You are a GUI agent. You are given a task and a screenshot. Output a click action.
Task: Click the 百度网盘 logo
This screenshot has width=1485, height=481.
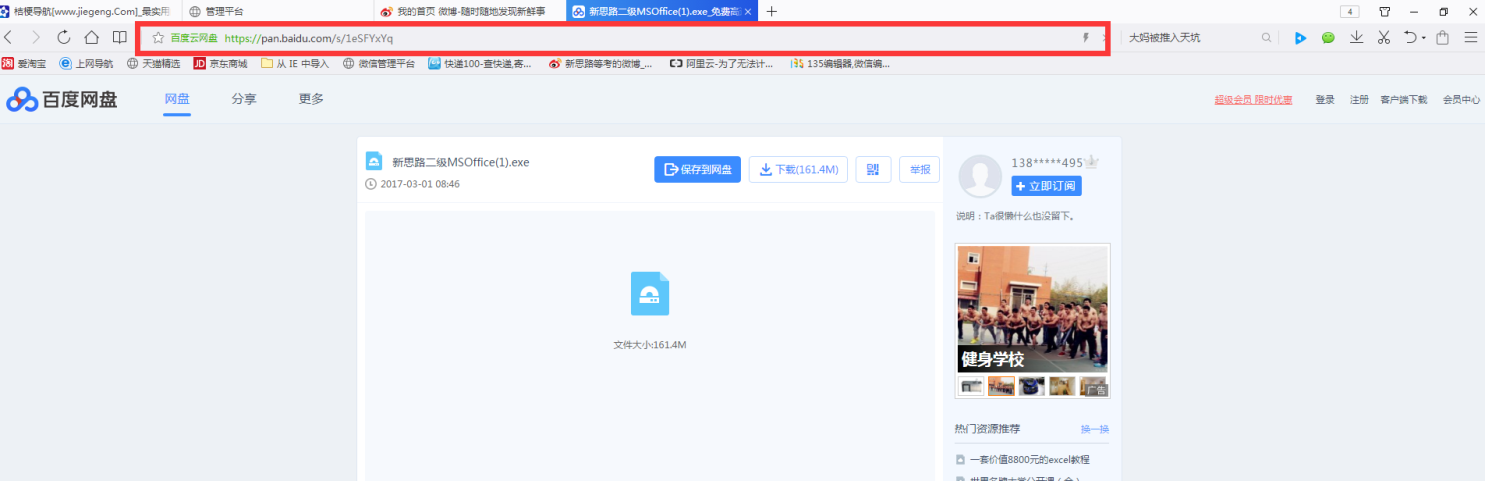tap(62, 99)
